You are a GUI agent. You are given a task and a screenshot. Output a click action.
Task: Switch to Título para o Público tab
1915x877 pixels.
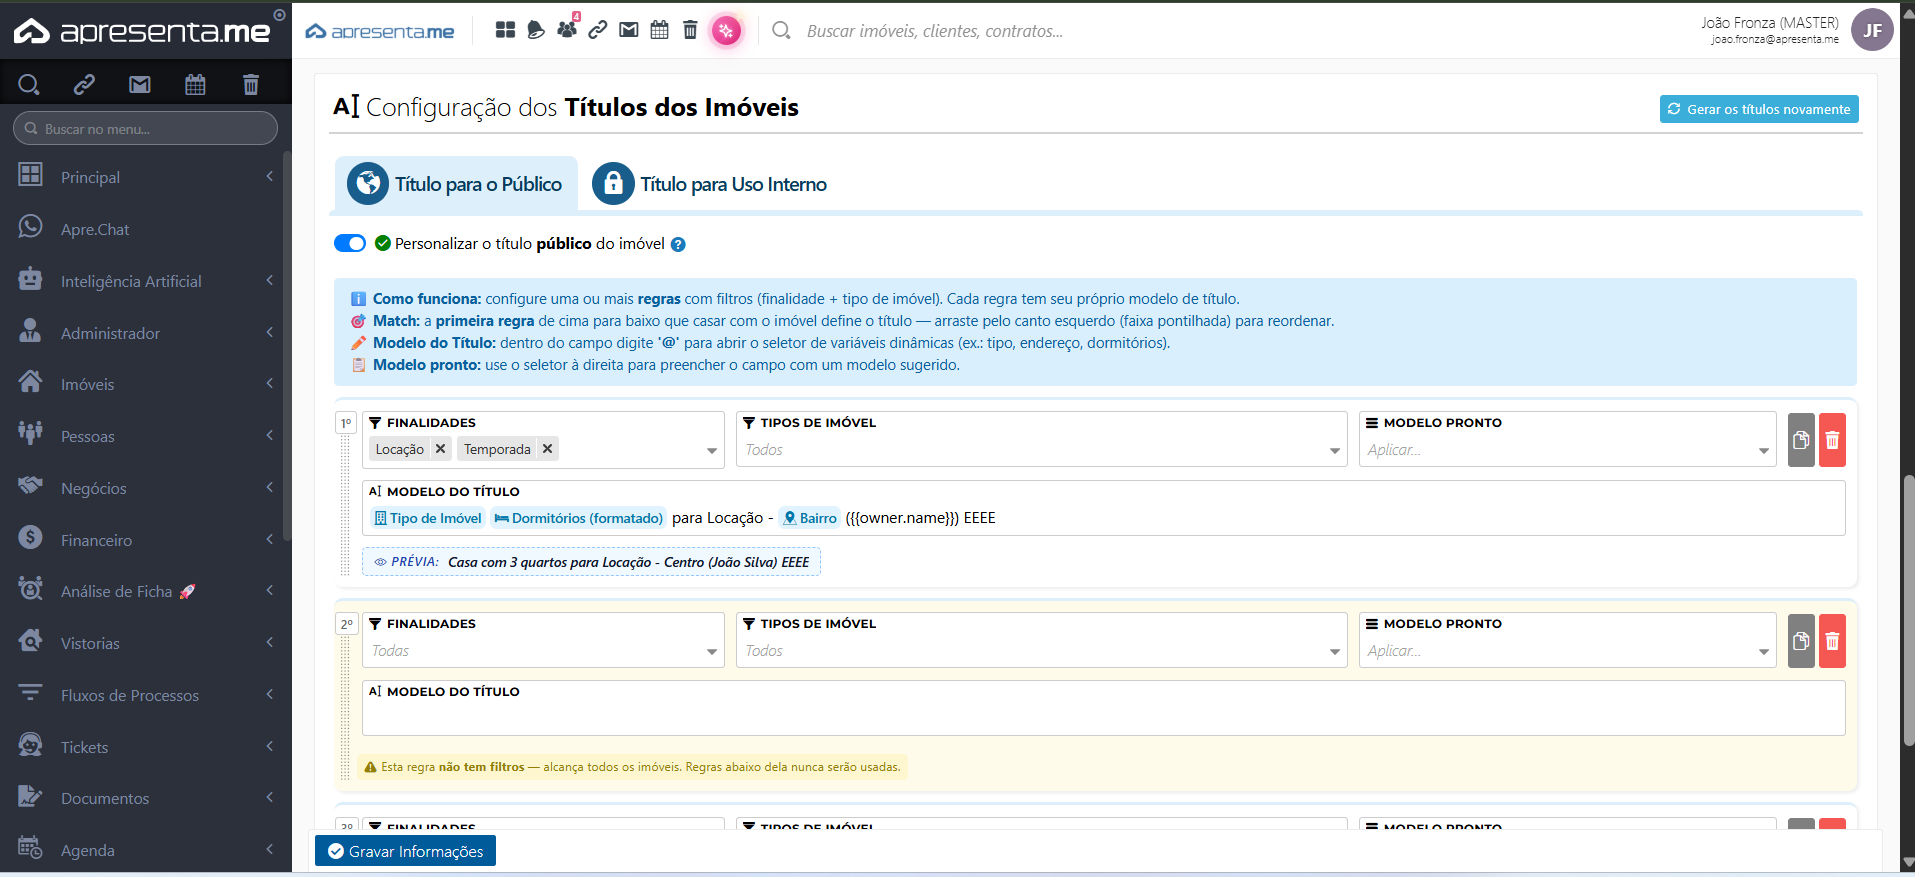coord(456,184)
